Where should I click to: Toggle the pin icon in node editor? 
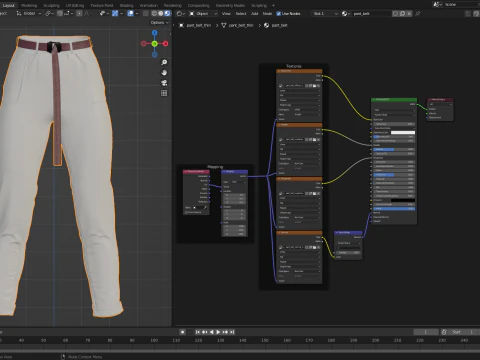tap(418, 14)
